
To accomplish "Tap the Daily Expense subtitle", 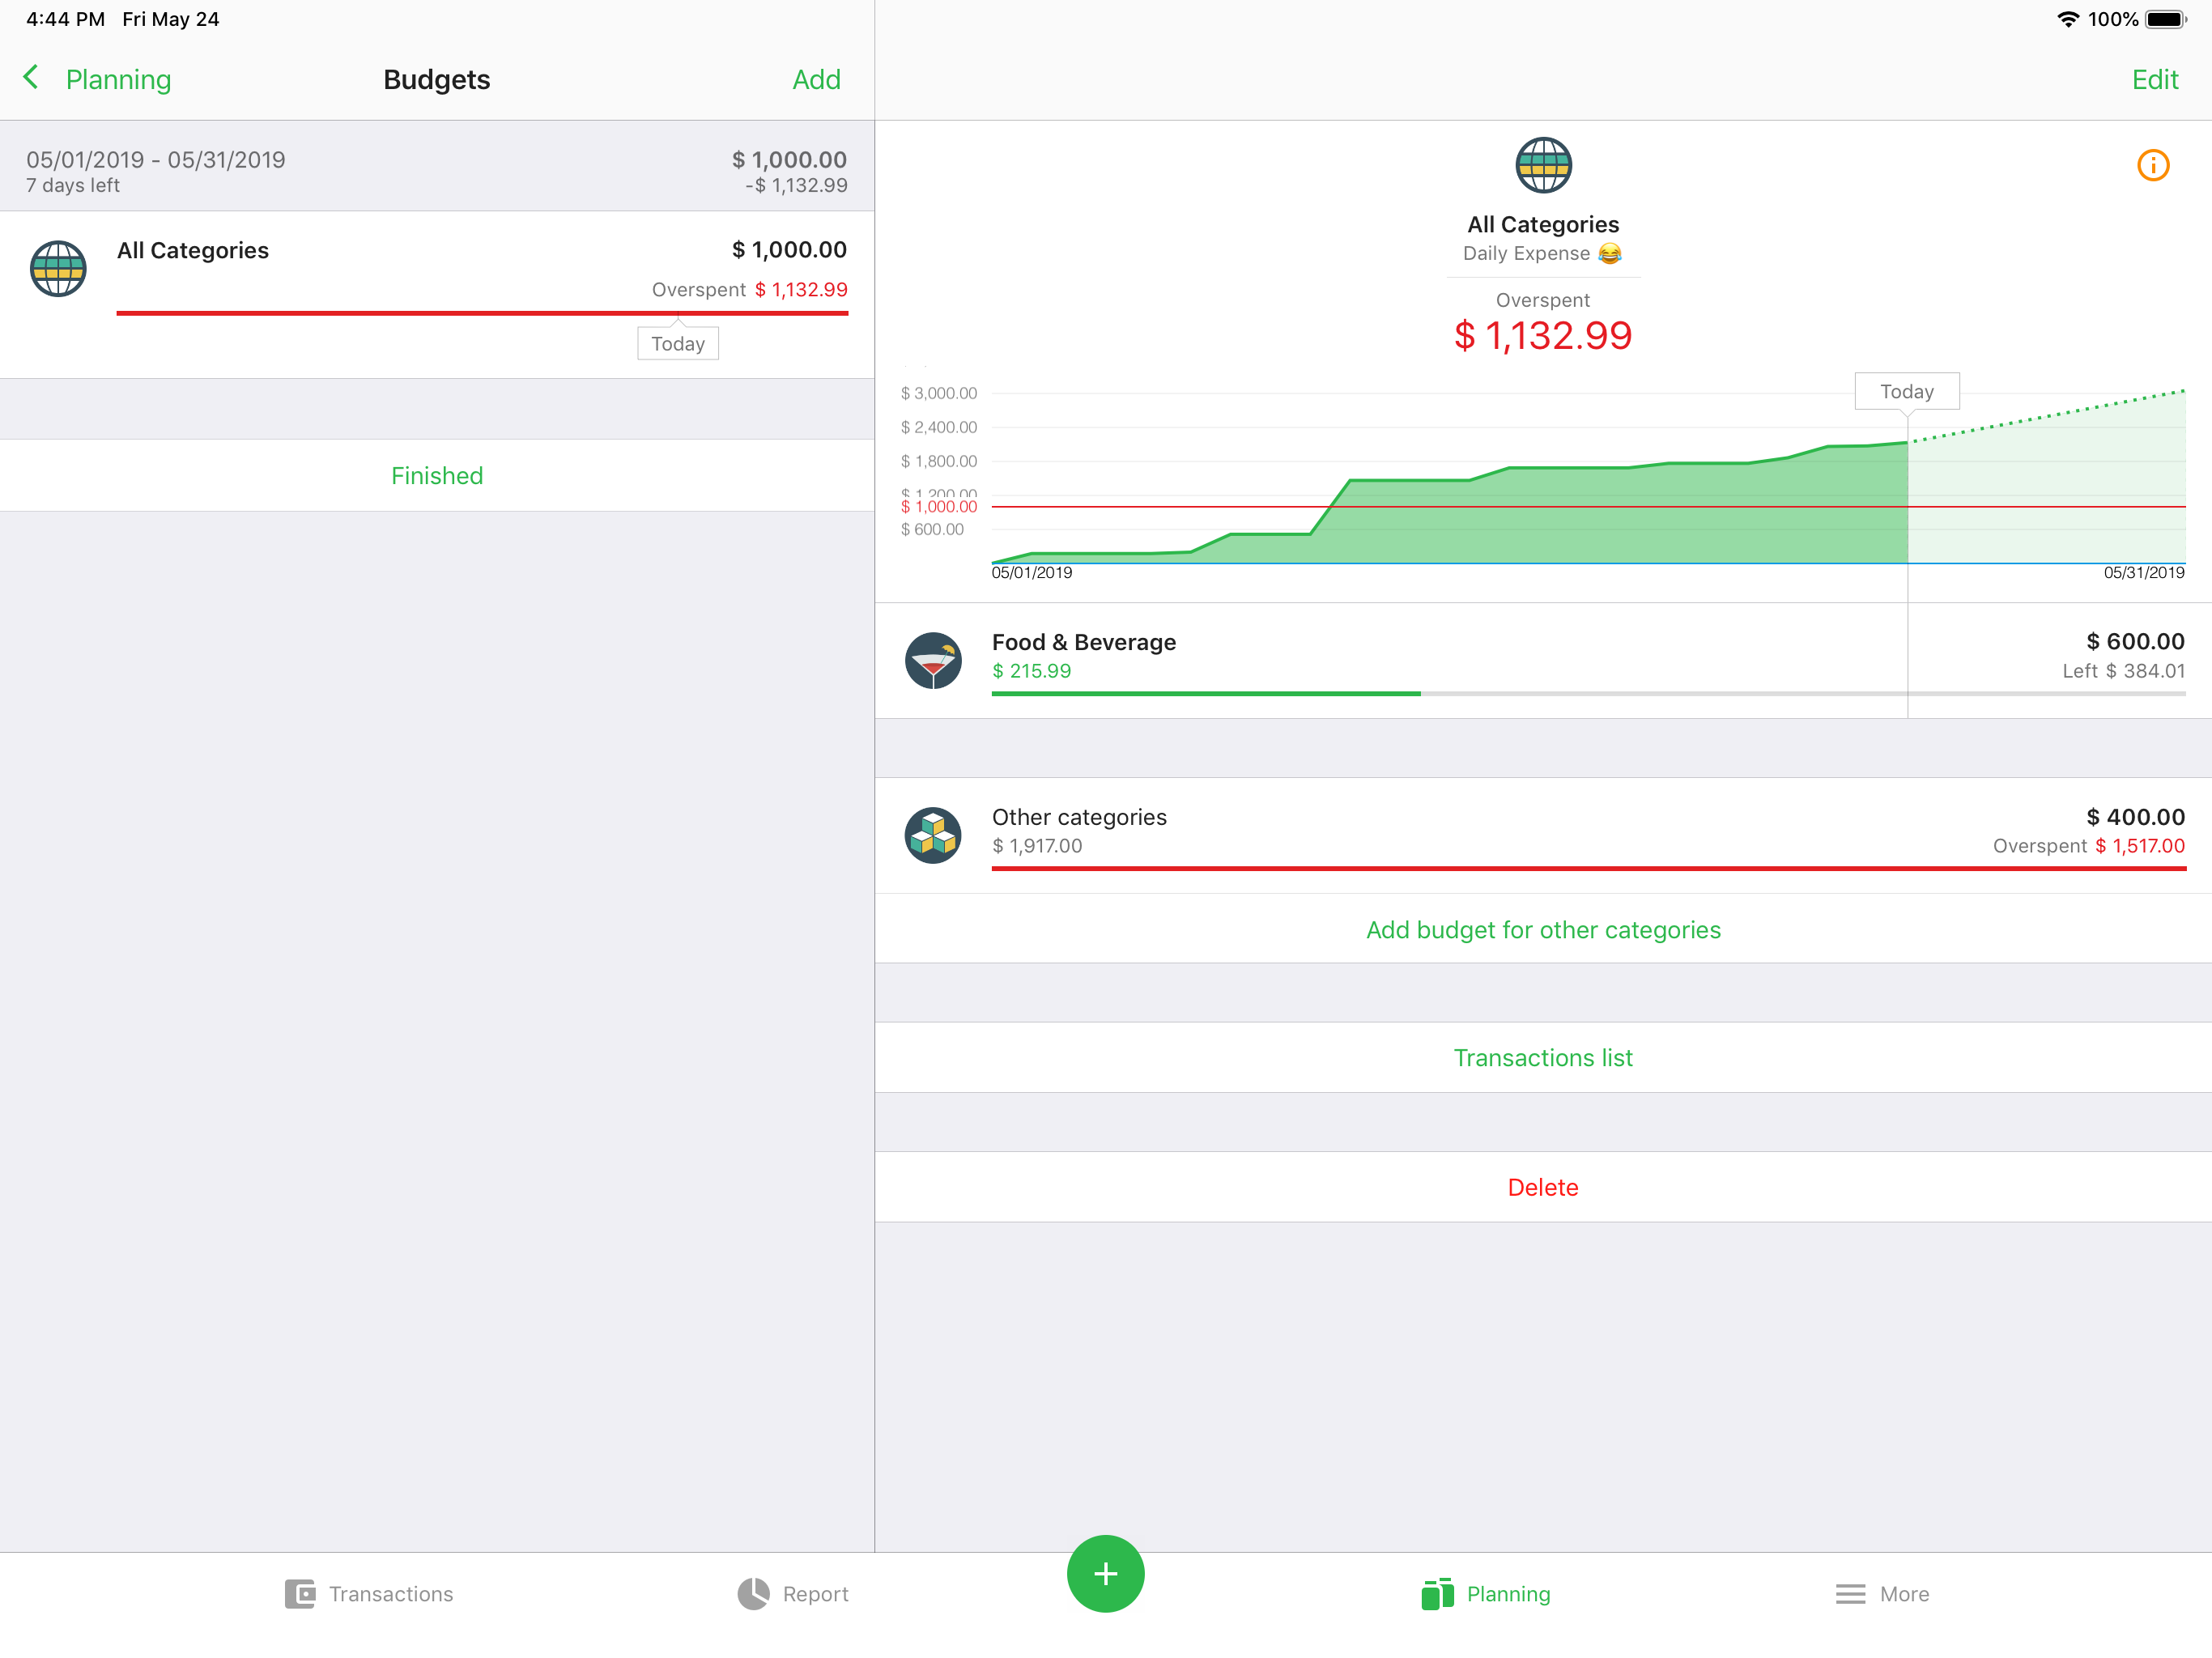I will click(1542, 253).
